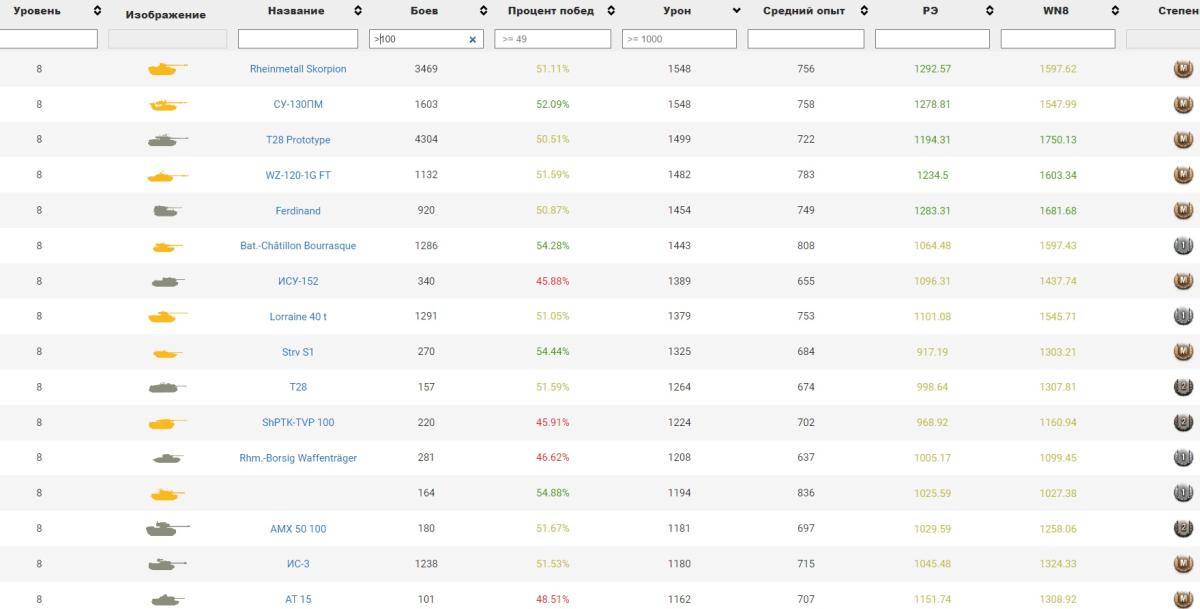This screenshot has height=609, width=1200.
Task: Click the Strv S1 tank image
Action: (x=167, y=352)
